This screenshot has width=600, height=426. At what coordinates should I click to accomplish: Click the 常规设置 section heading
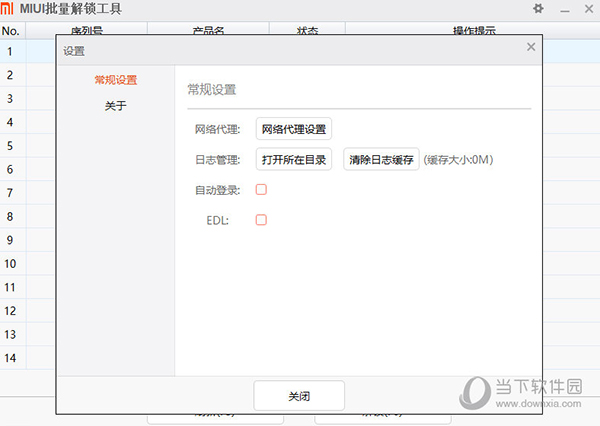(x=212, y=90)
